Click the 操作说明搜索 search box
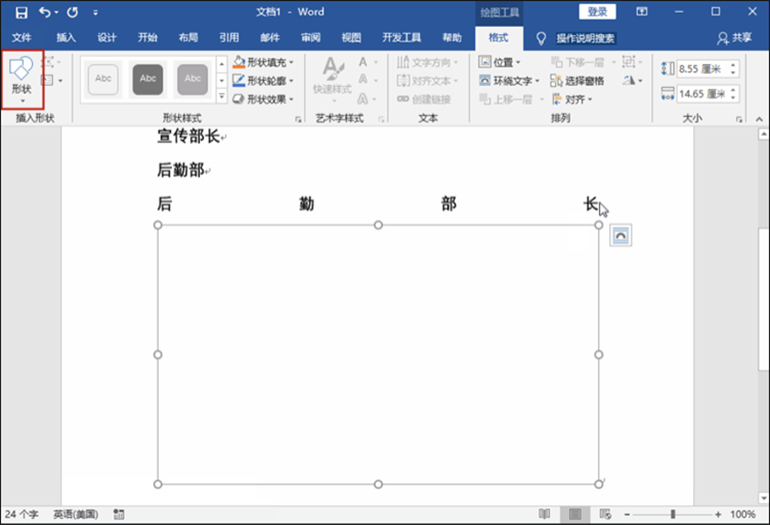Screen dimensions: 770x525 point(585,38)
